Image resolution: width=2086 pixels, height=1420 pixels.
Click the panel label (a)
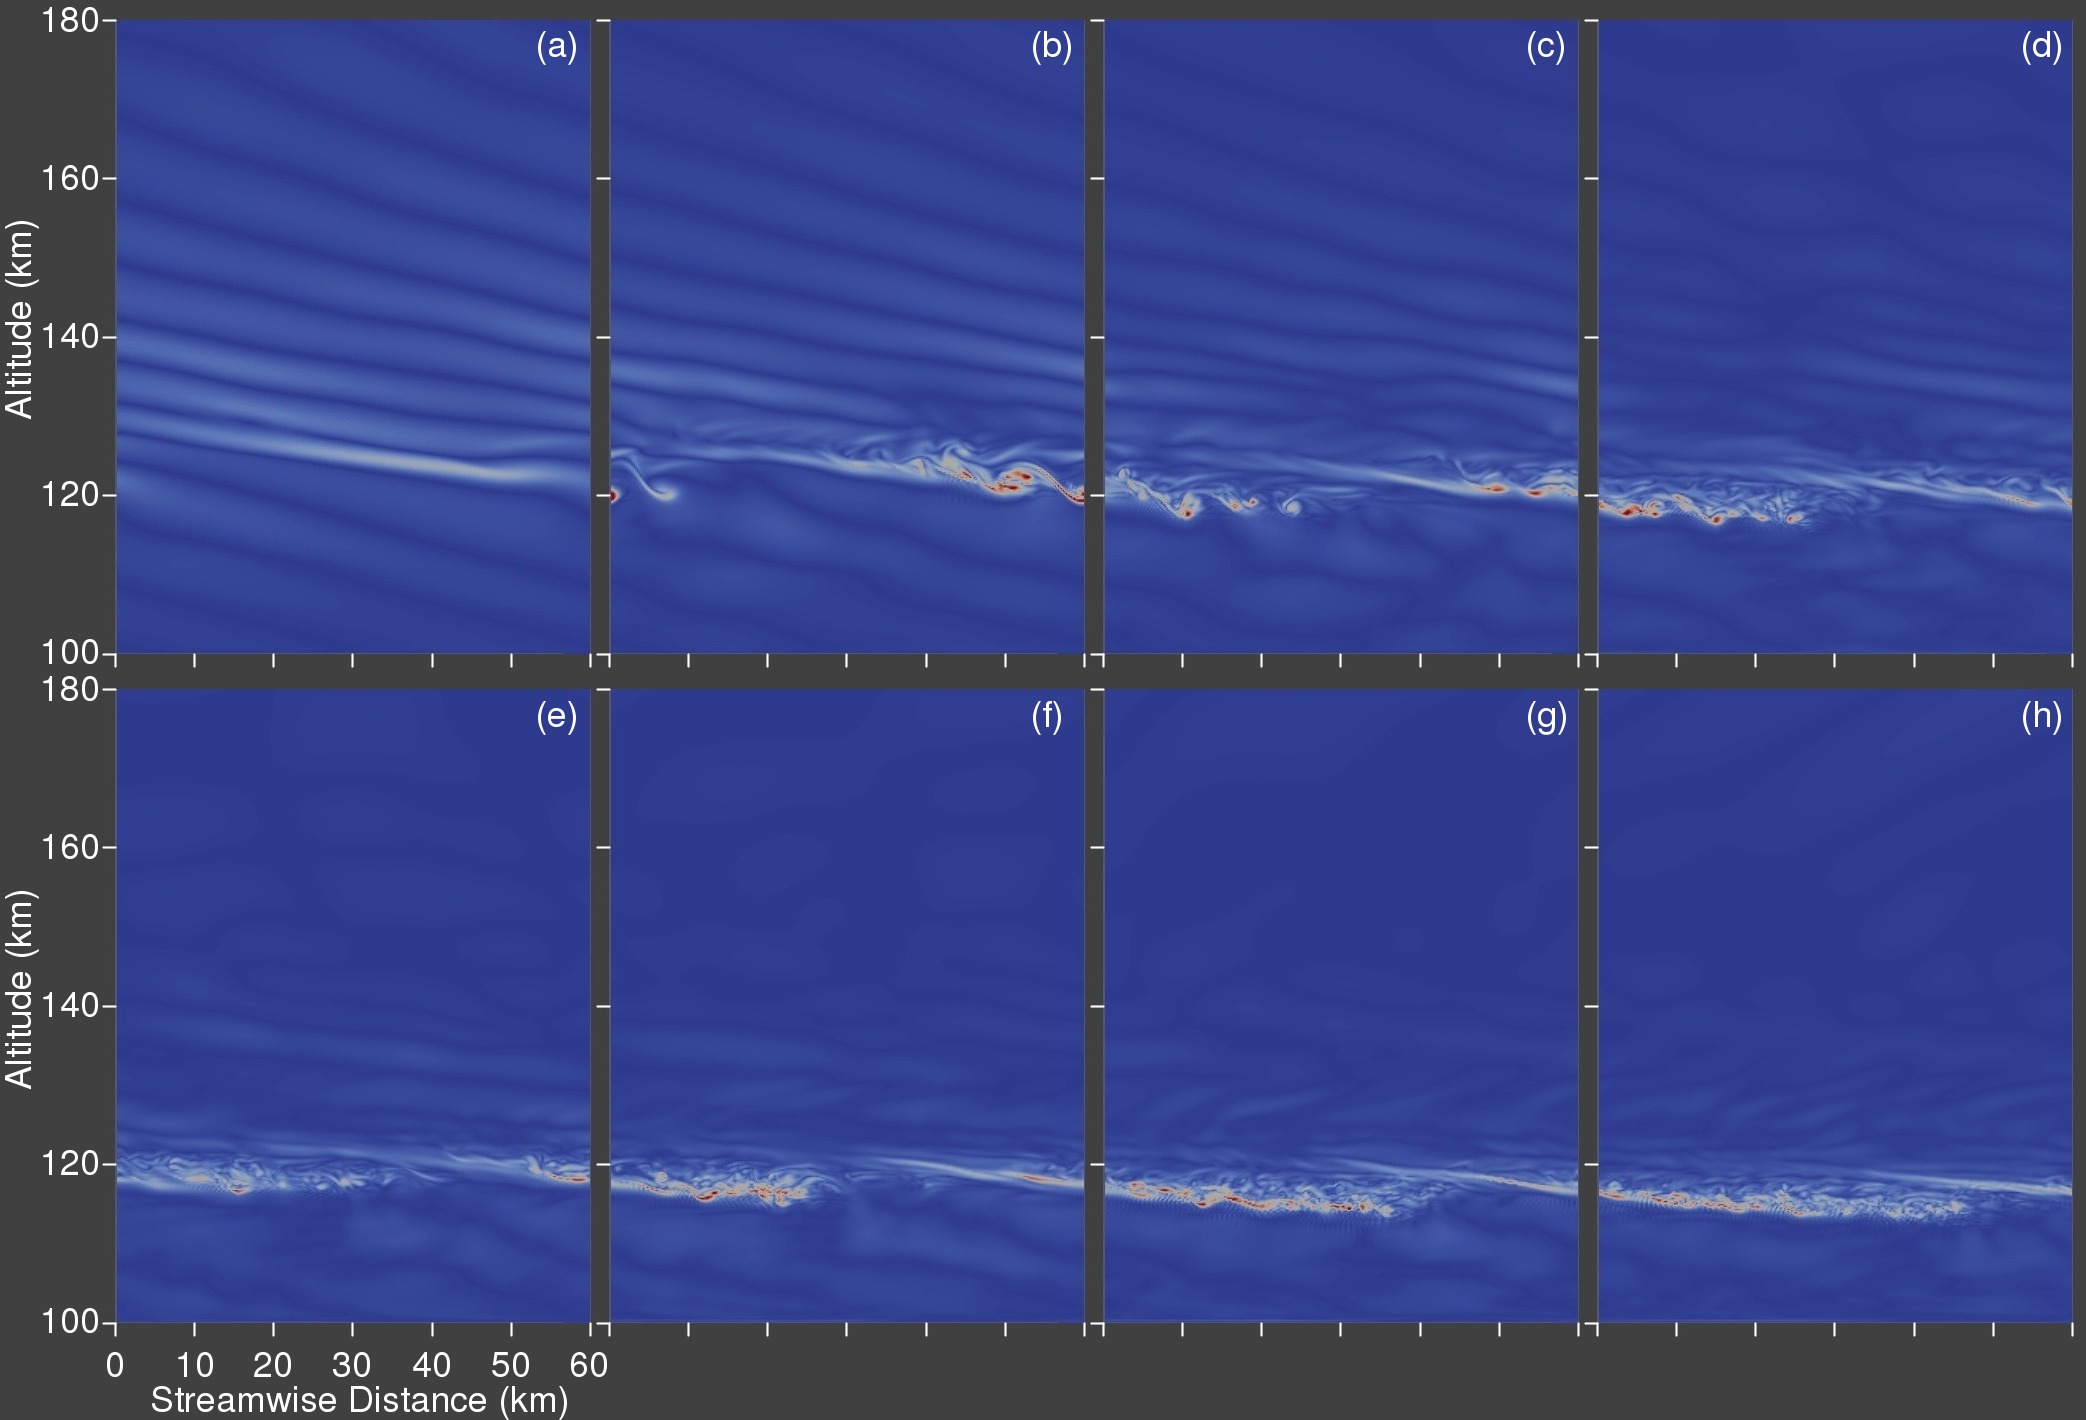click(557, 47)
